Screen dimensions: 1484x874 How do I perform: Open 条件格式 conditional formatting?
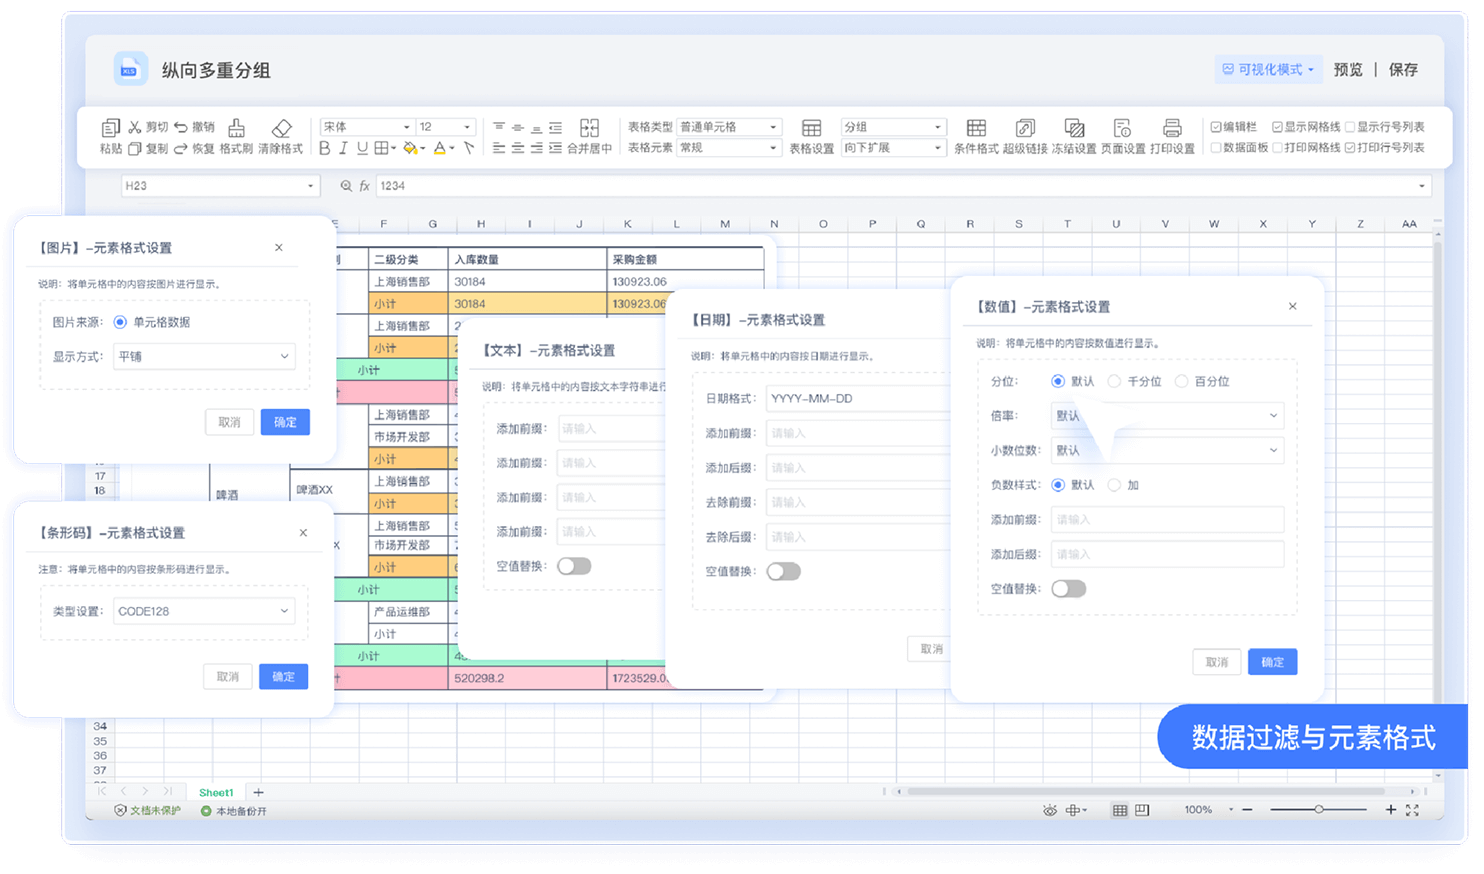[x=976, y=128]
